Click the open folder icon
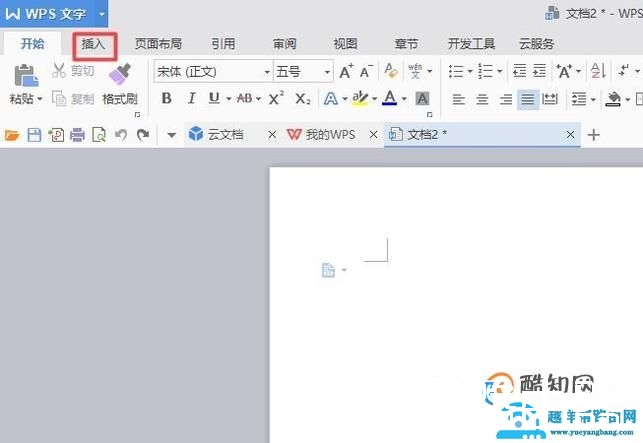Viewport: 643px width, 443px height. pyautogui.click(x=12, y=135)
